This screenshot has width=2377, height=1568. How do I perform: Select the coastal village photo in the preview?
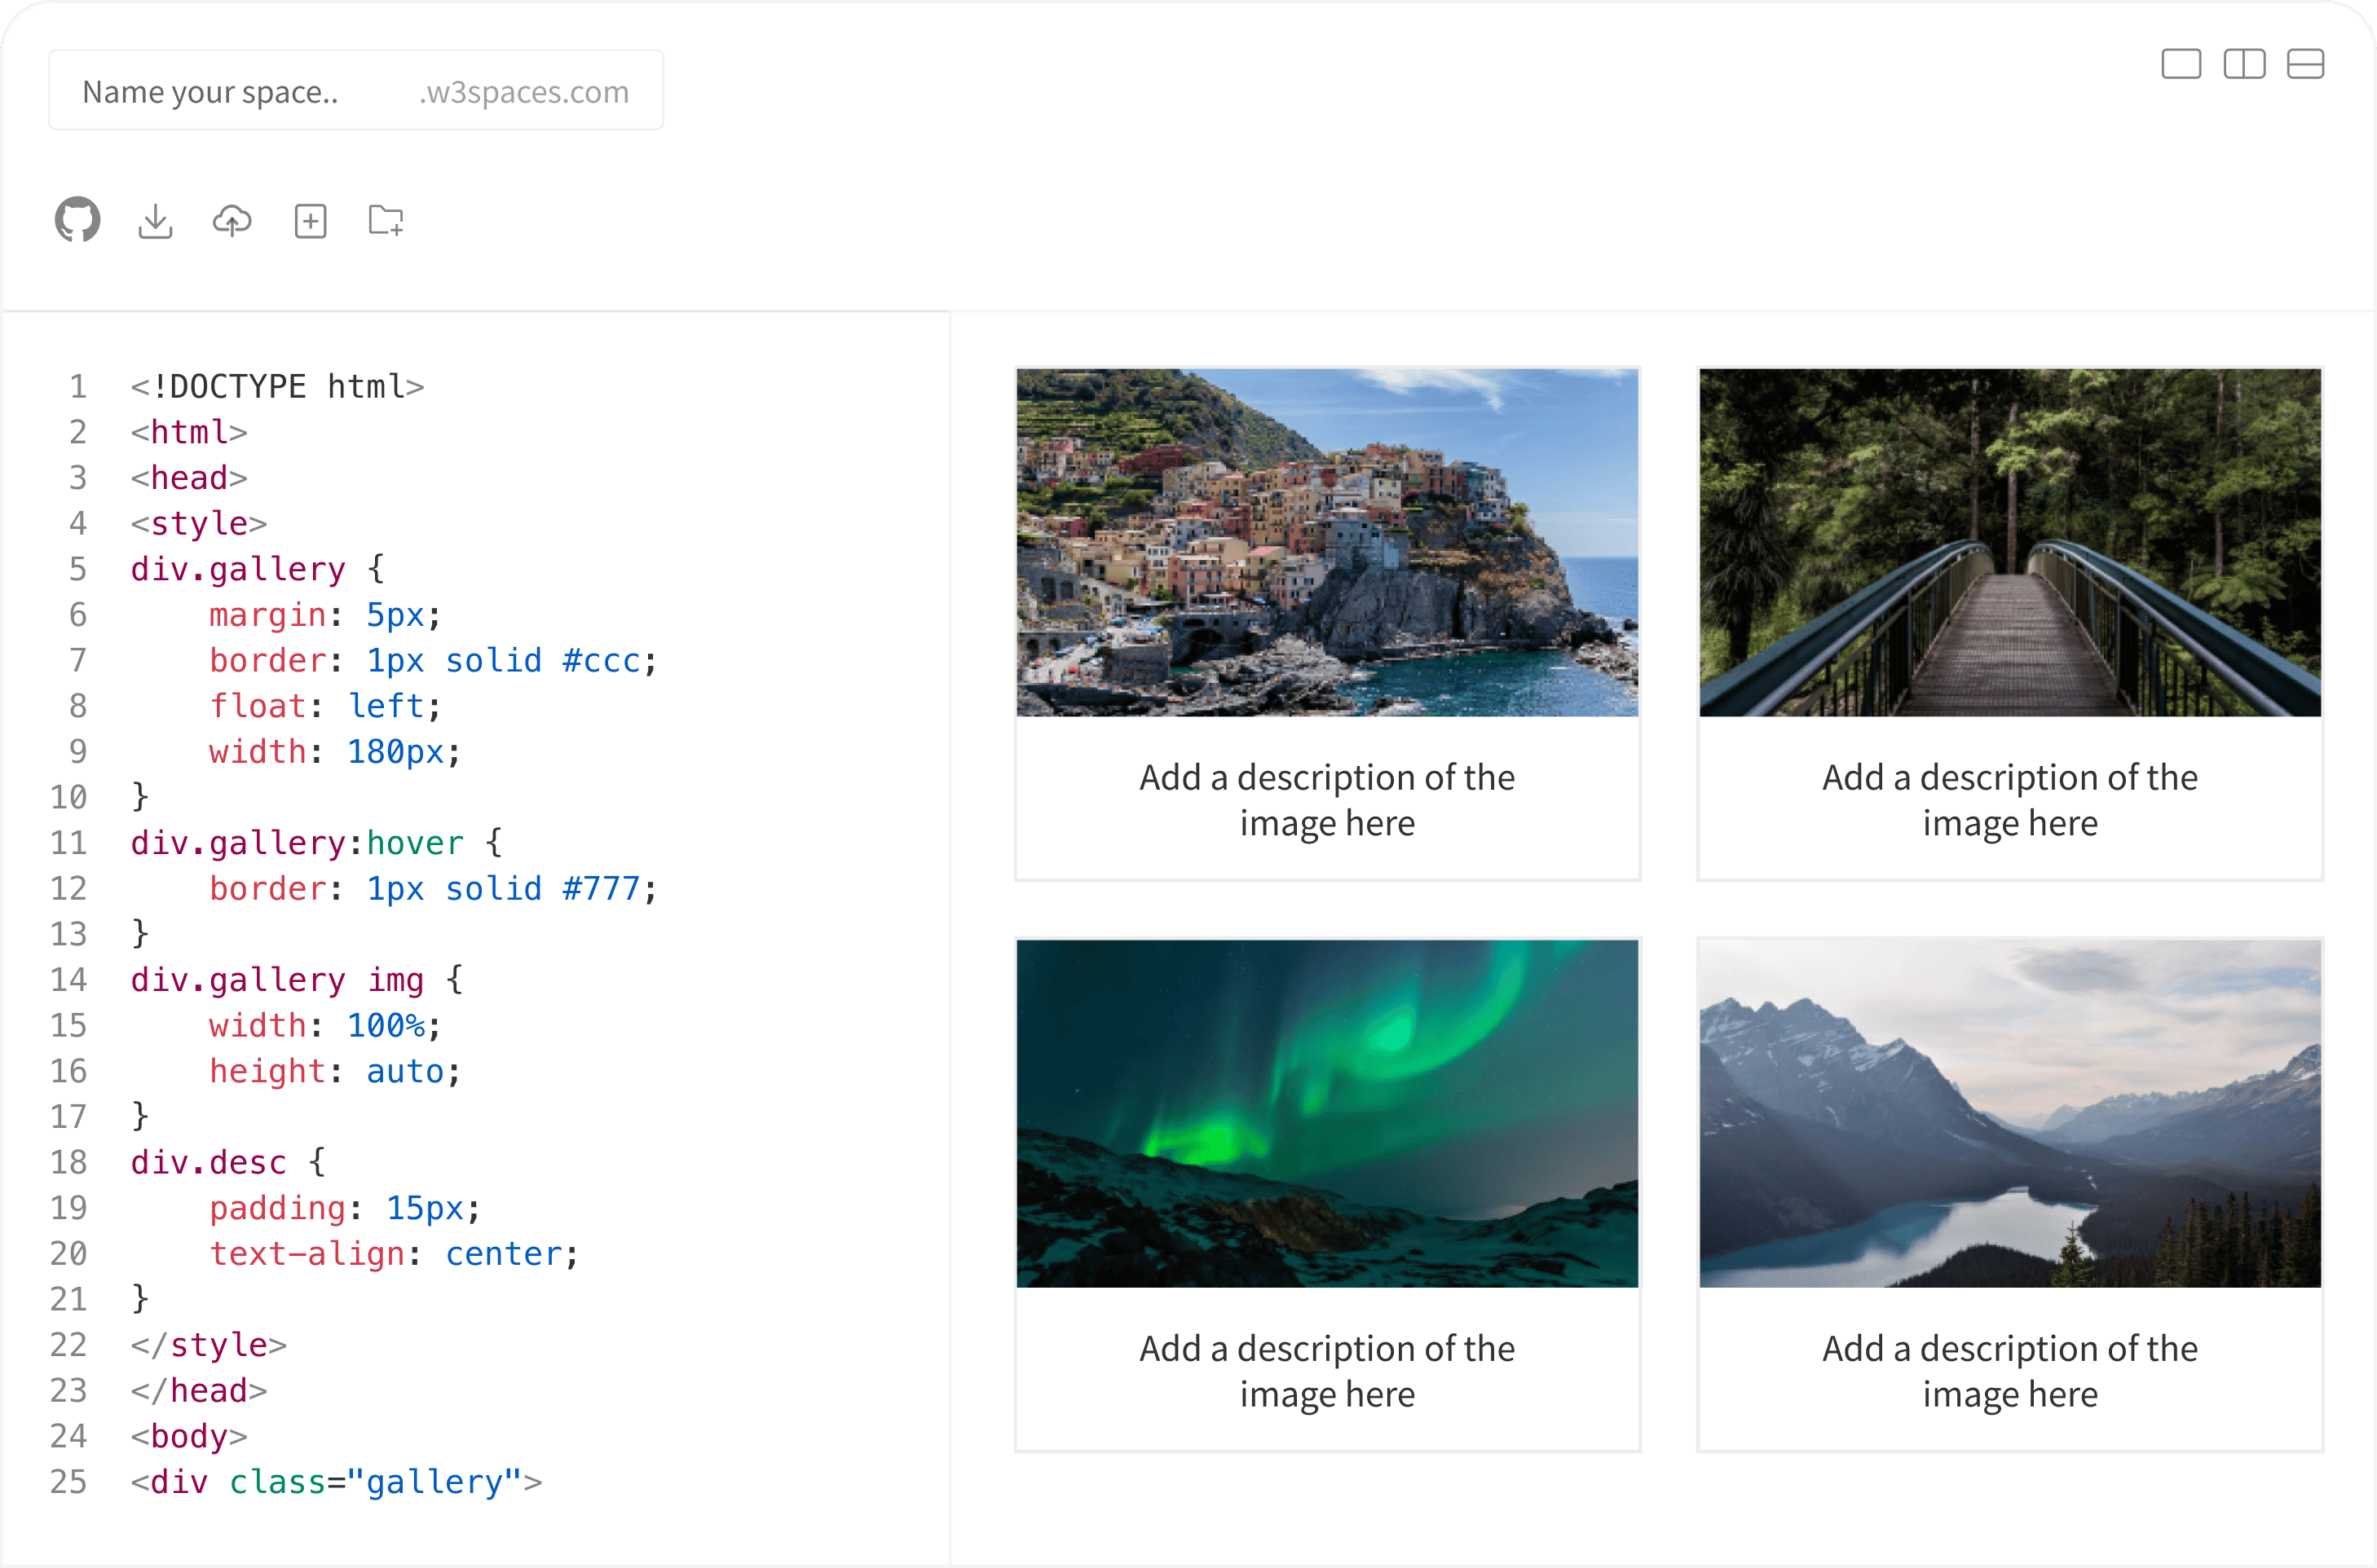1327,542
